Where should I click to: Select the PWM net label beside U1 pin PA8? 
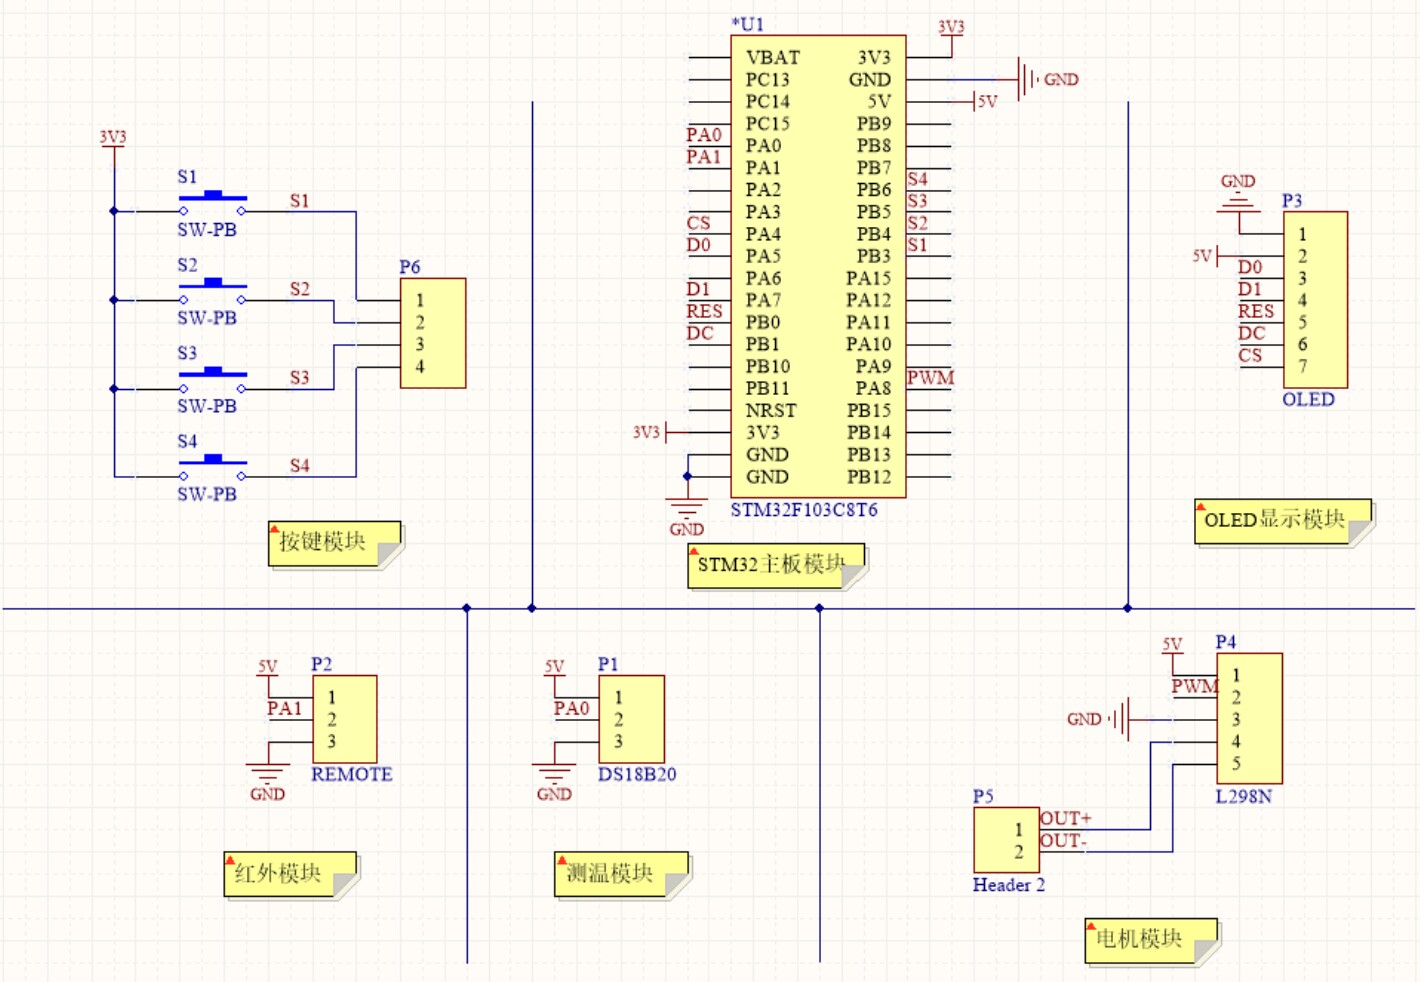(930, 377)
